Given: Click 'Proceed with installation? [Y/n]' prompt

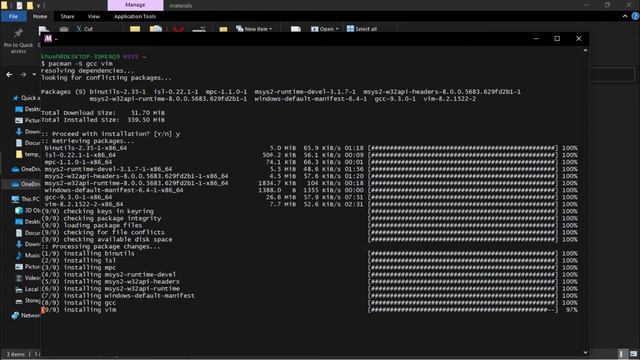Looking at the screenshot, I should [111, 134].
